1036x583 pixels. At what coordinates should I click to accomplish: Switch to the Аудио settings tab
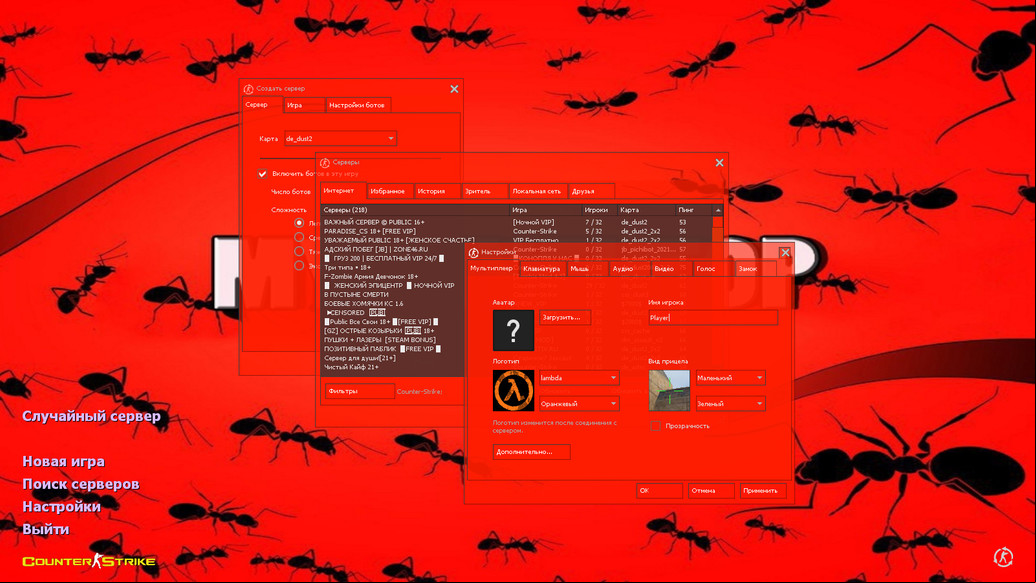pyautogui.click(x=629, y=268)
